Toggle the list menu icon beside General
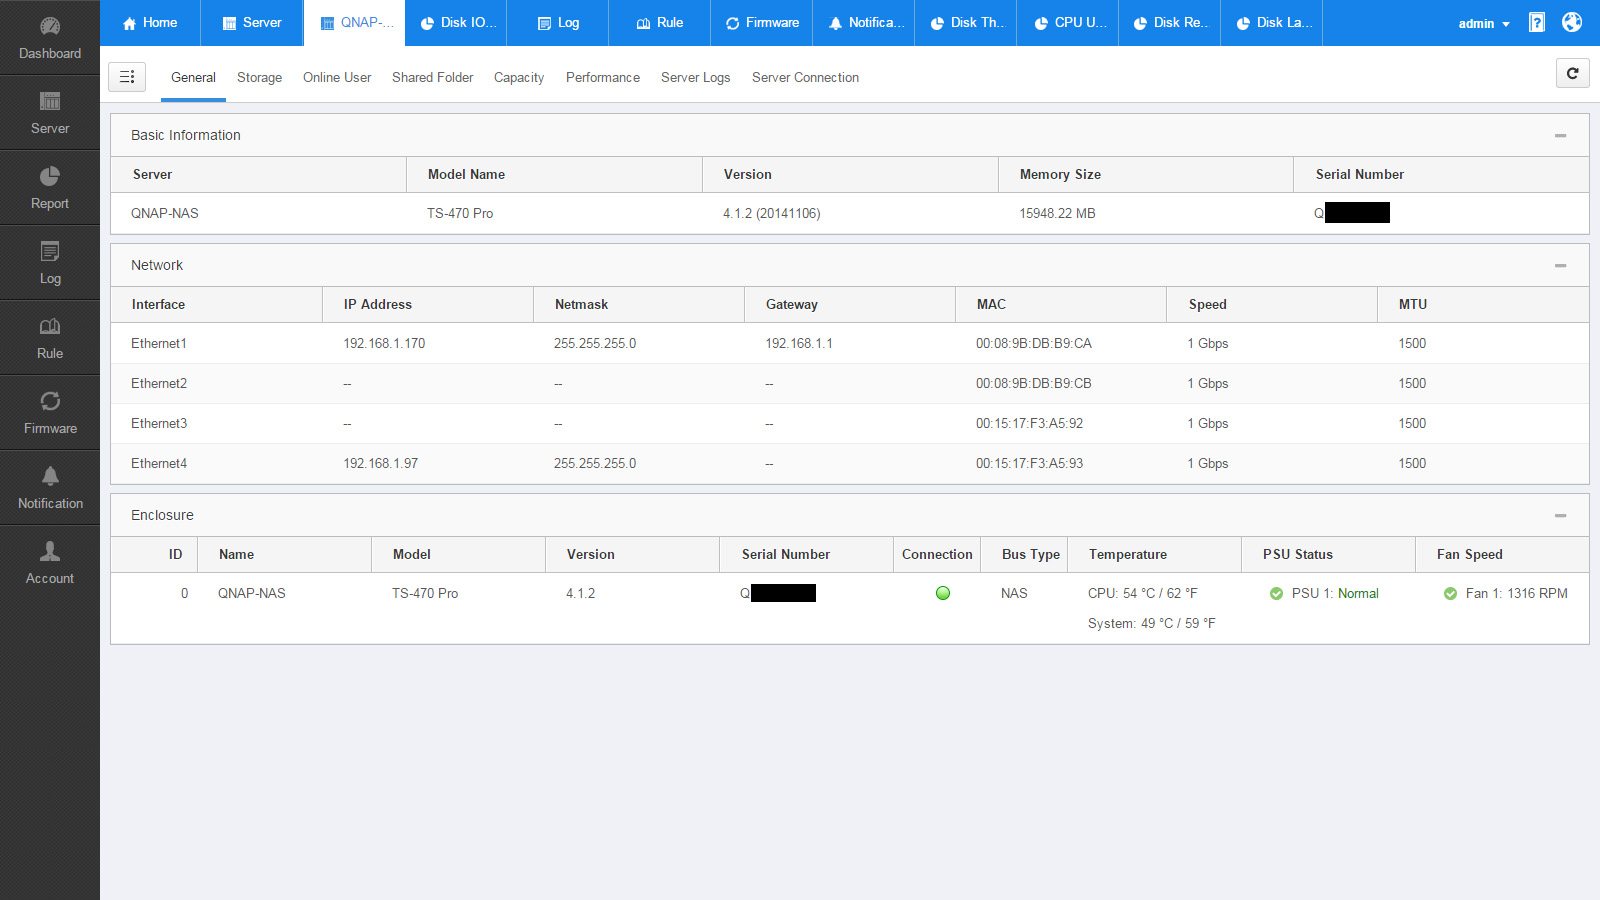 (127, 77)
